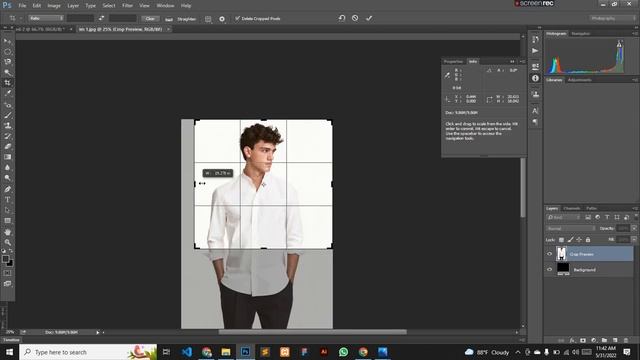Viewport: 640px width, 360px height.
Task: Select the Brush tool
Action: pyautogui.click(x=7, y=116)
